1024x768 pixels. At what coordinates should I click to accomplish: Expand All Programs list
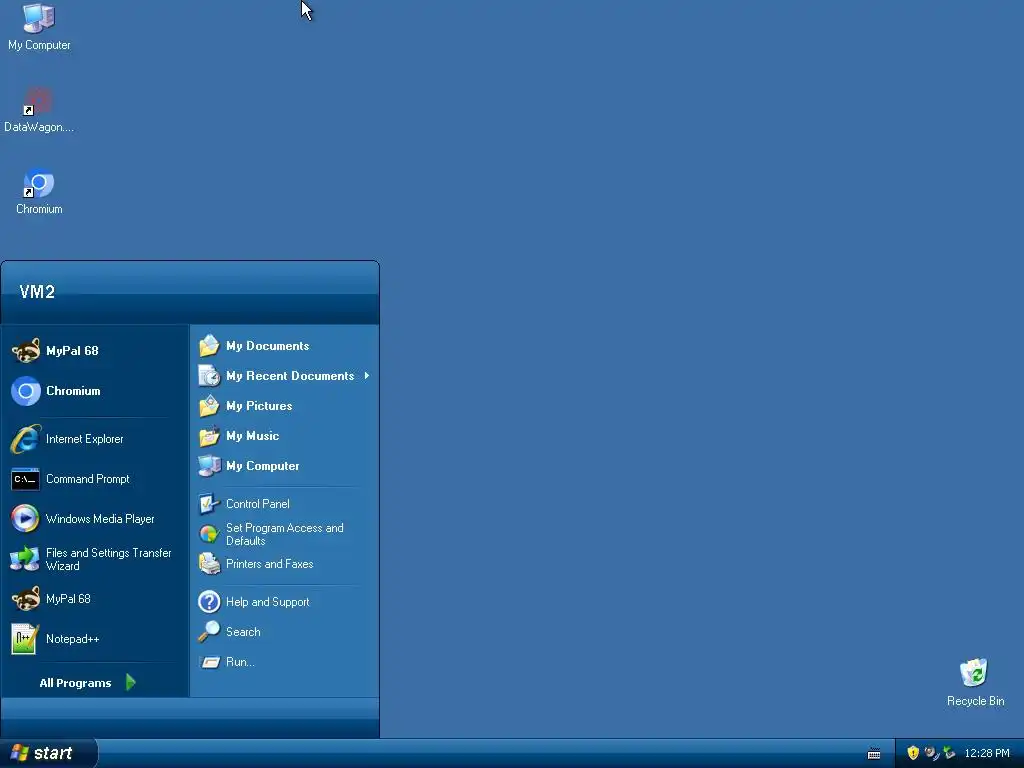[x=88, y=682]
